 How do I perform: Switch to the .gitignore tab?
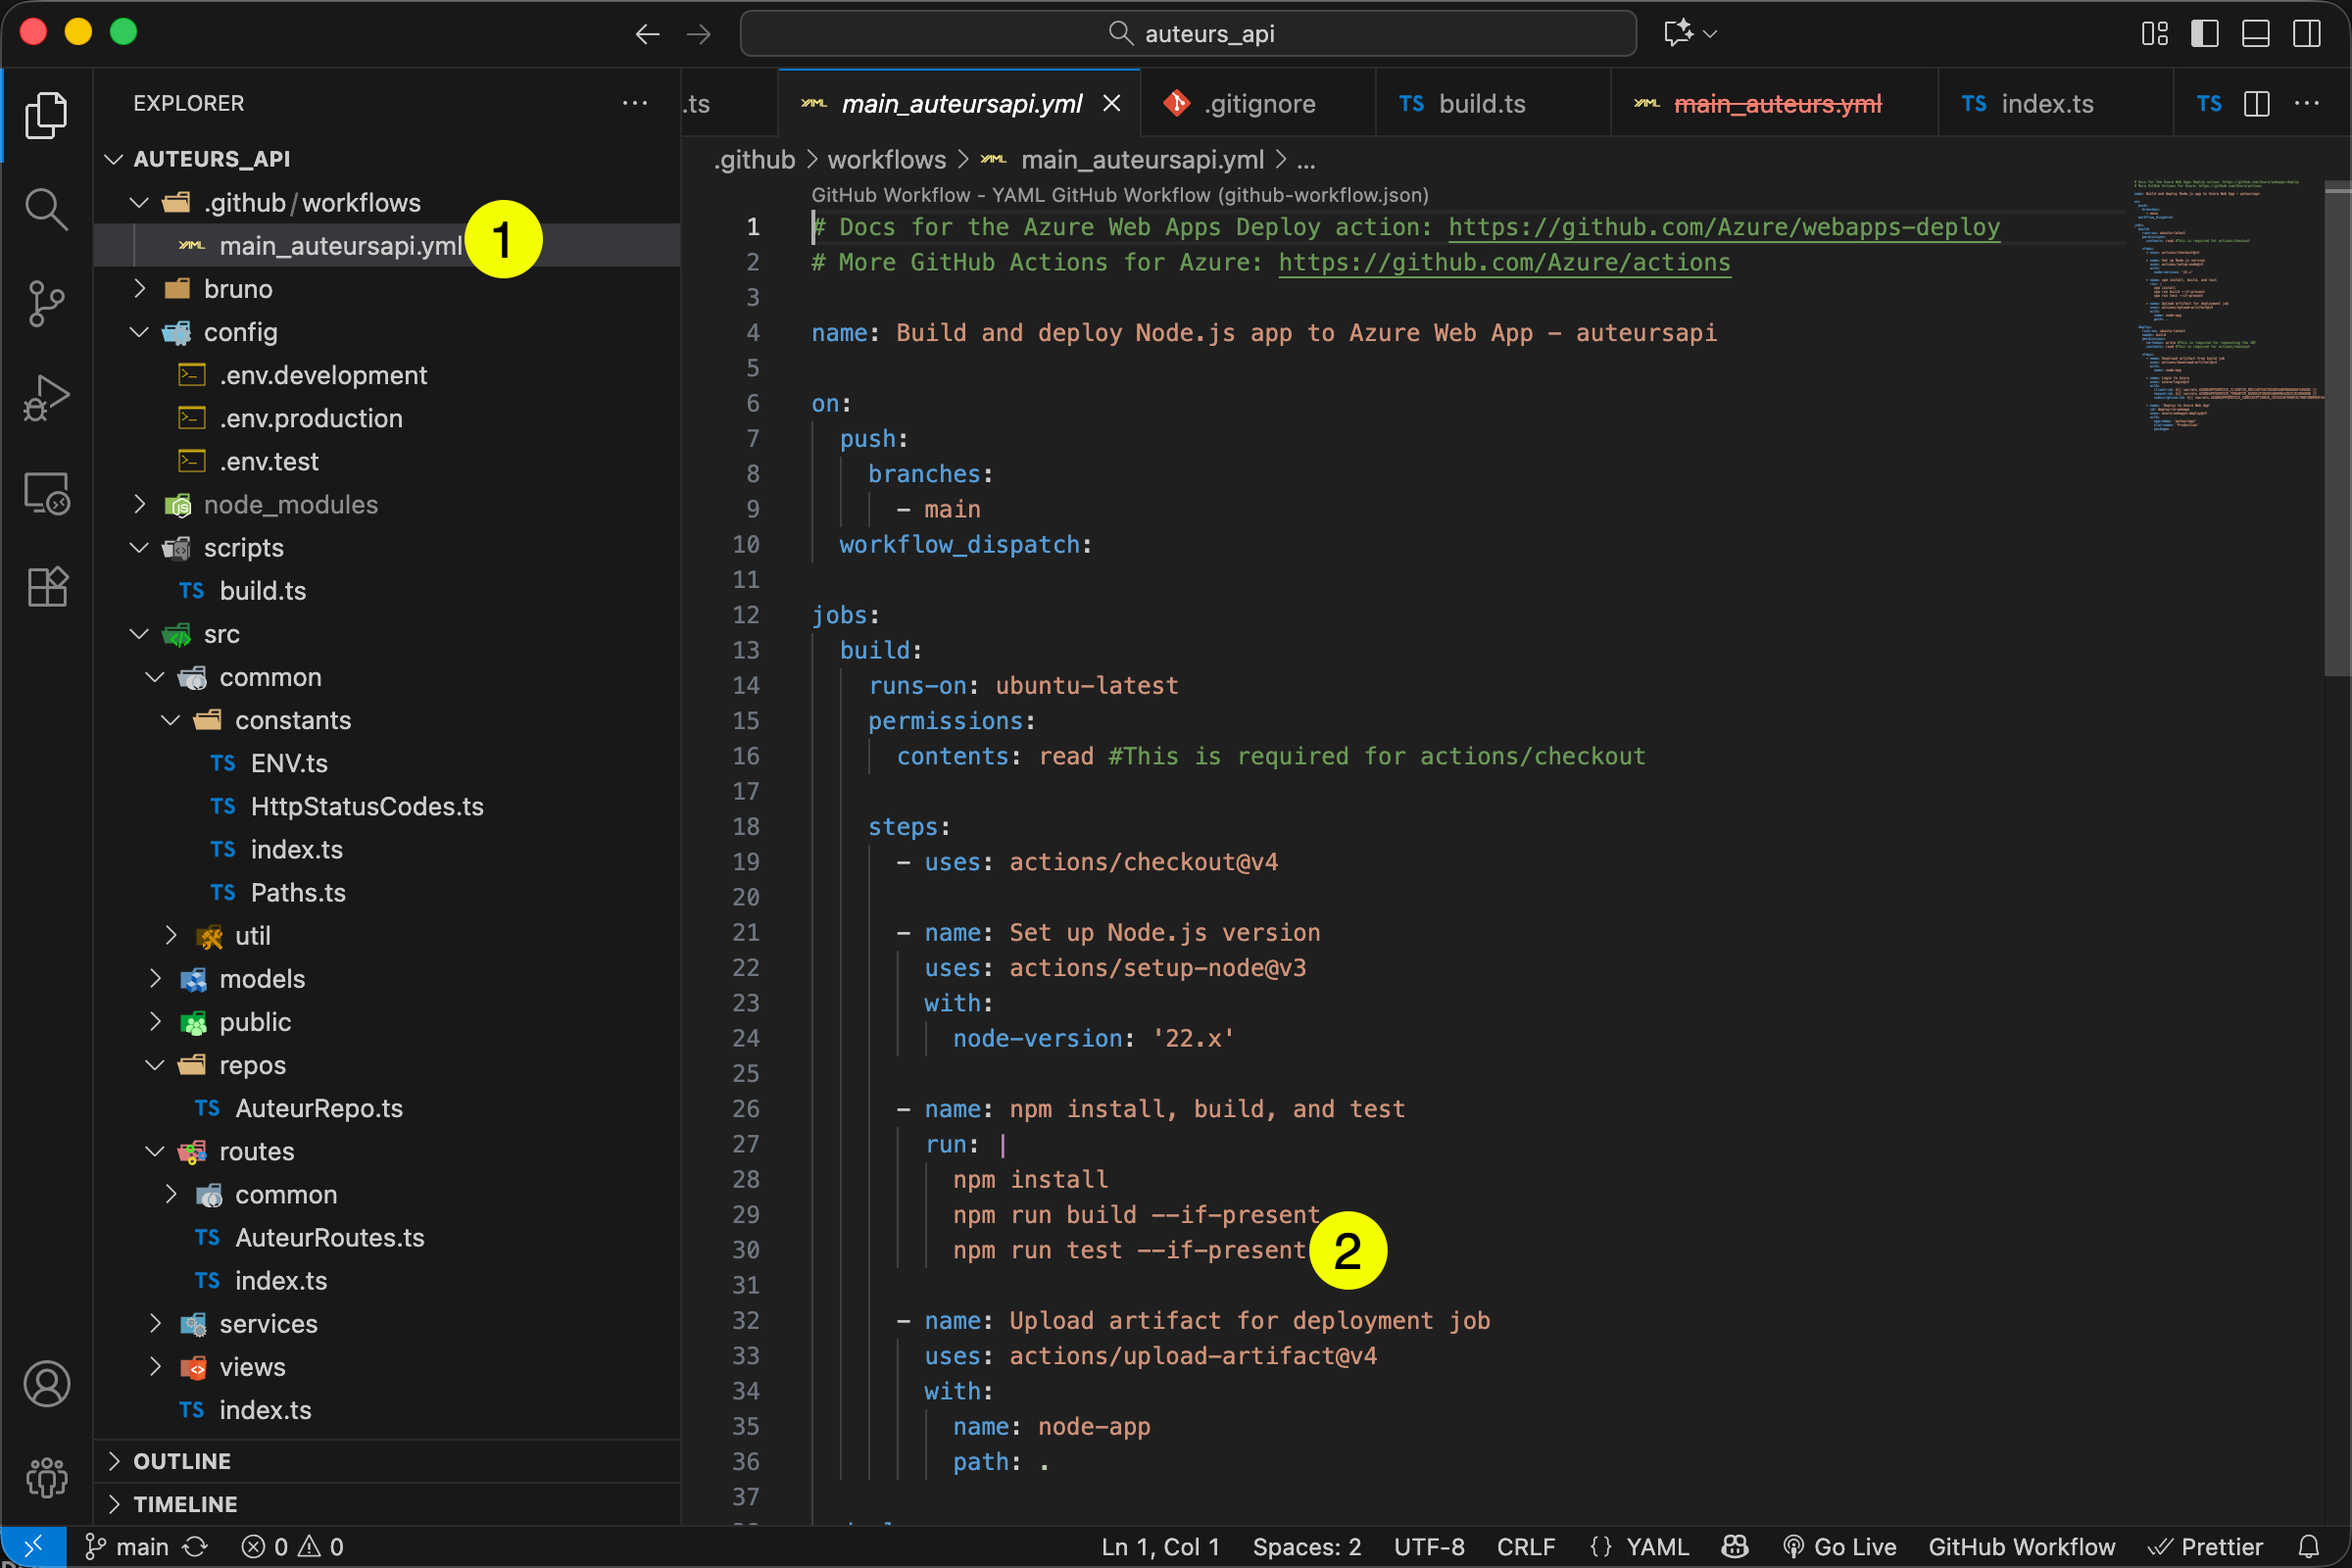point(1258,103)
